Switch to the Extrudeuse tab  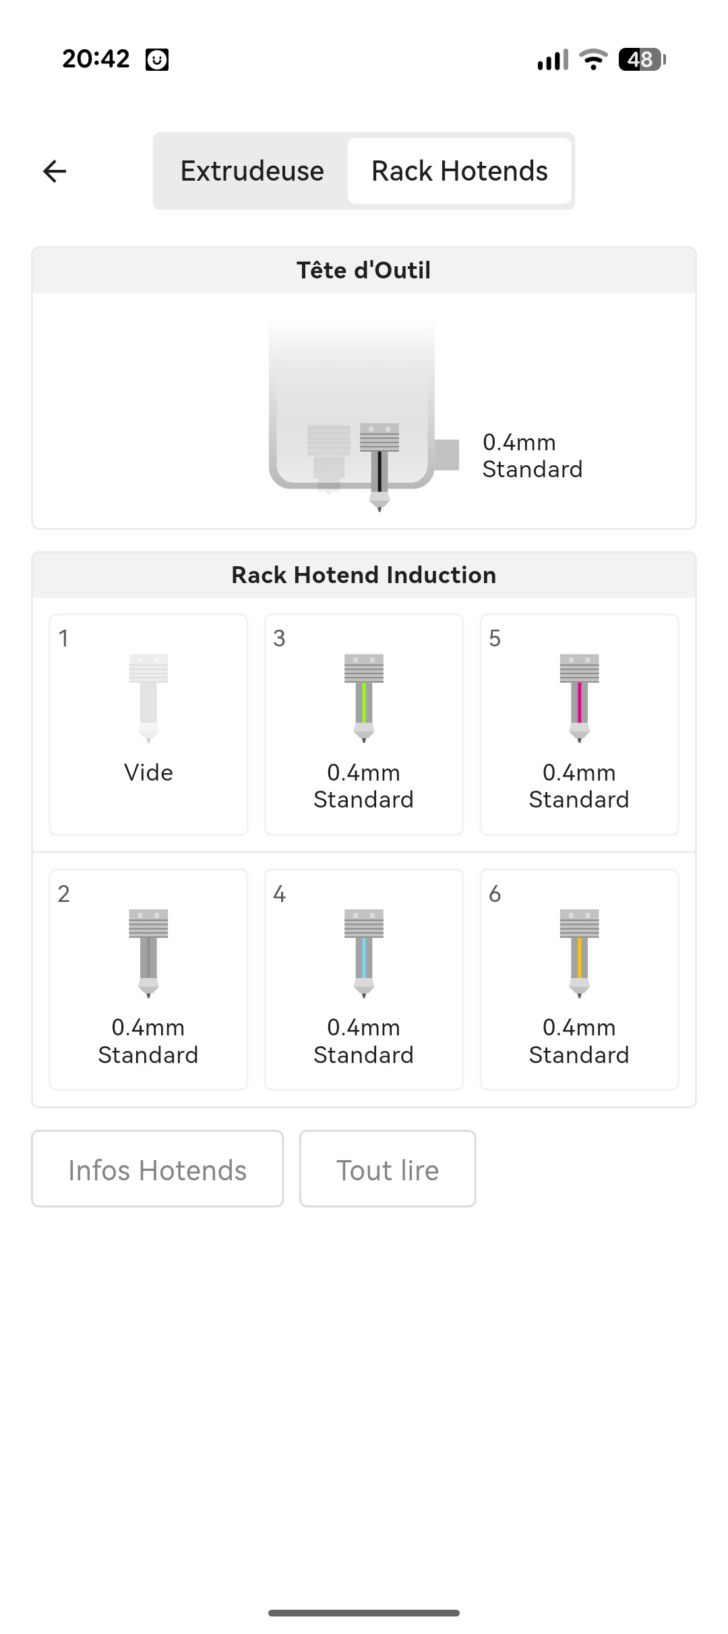pos(251,171)
